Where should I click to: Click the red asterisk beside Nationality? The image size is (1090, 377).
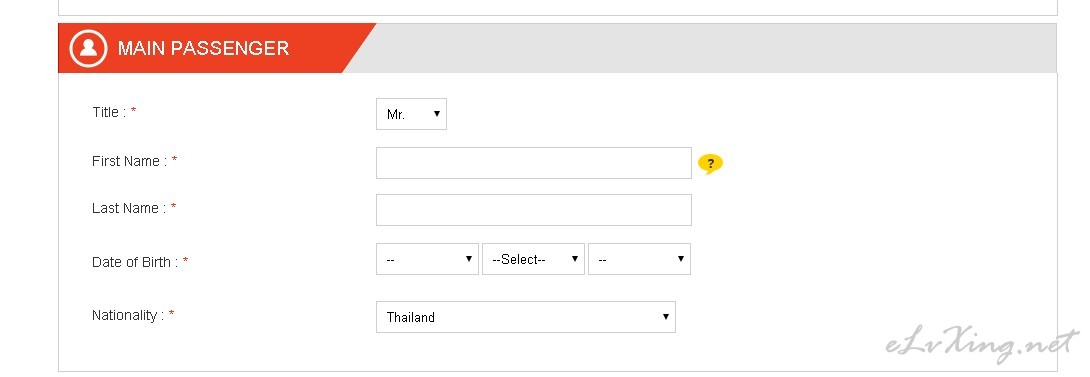click(x=171, y=314)
